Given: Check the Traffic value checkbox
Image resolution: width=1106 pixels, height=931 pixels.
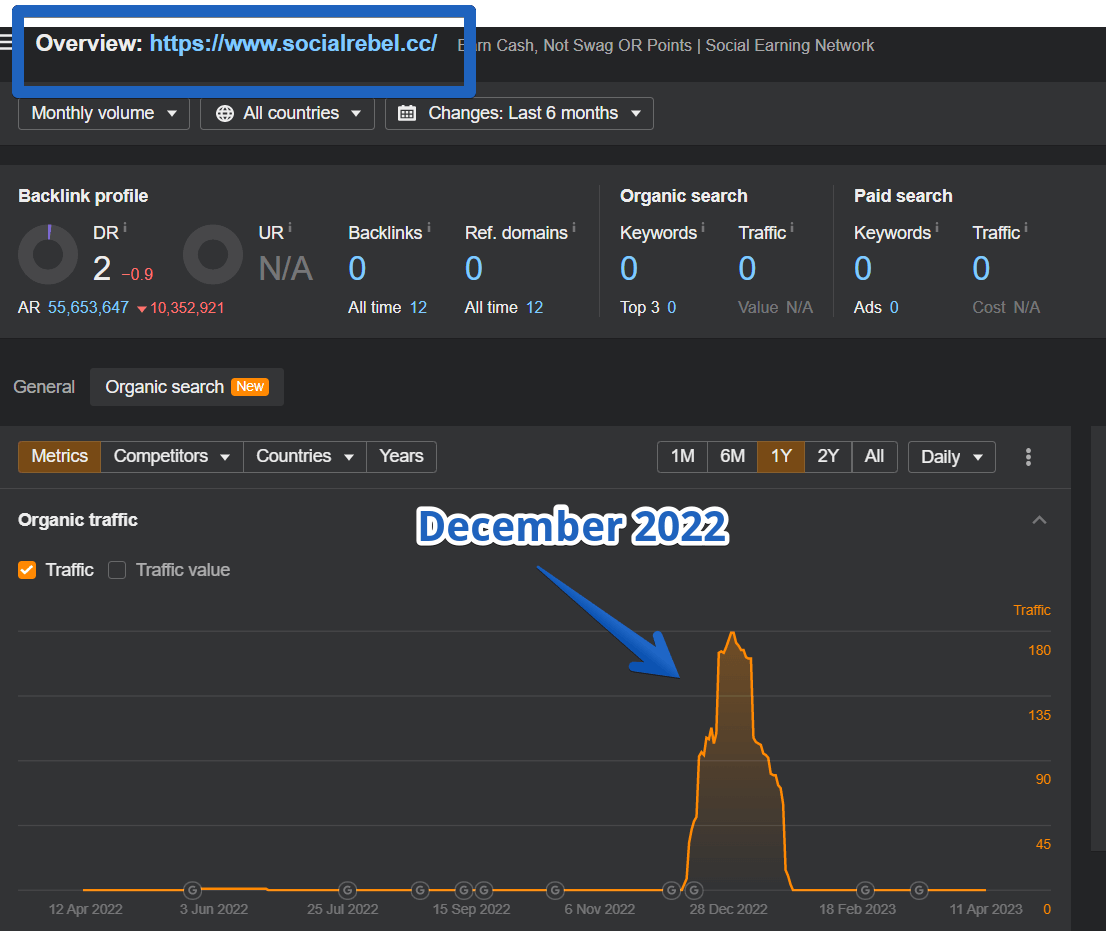Looking at the screenshot, I should [x=117, y=570].
